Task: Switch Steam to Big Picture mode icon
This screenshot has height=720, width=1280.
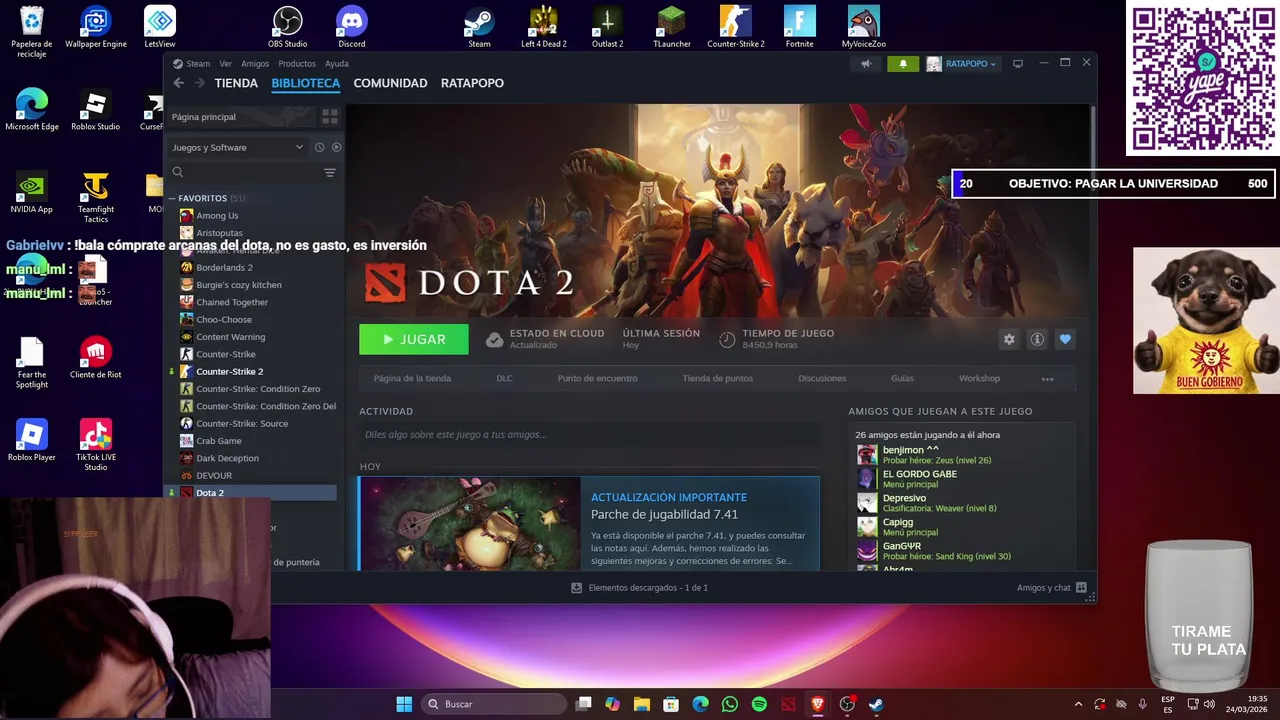Action: click(1018, 64)
